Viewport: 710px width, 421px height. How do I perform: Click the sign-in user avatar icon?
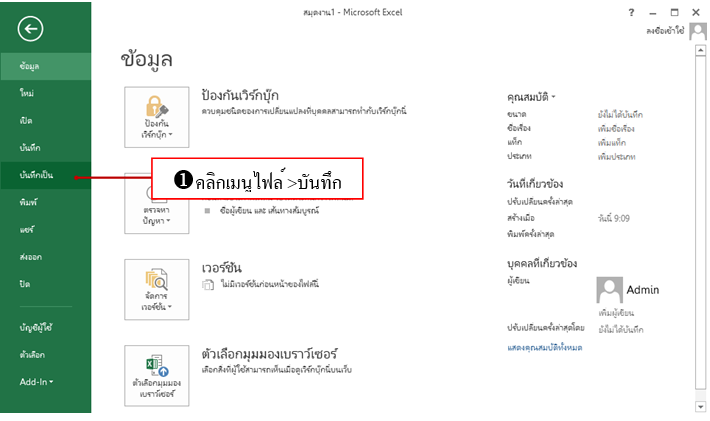point(698,31)
